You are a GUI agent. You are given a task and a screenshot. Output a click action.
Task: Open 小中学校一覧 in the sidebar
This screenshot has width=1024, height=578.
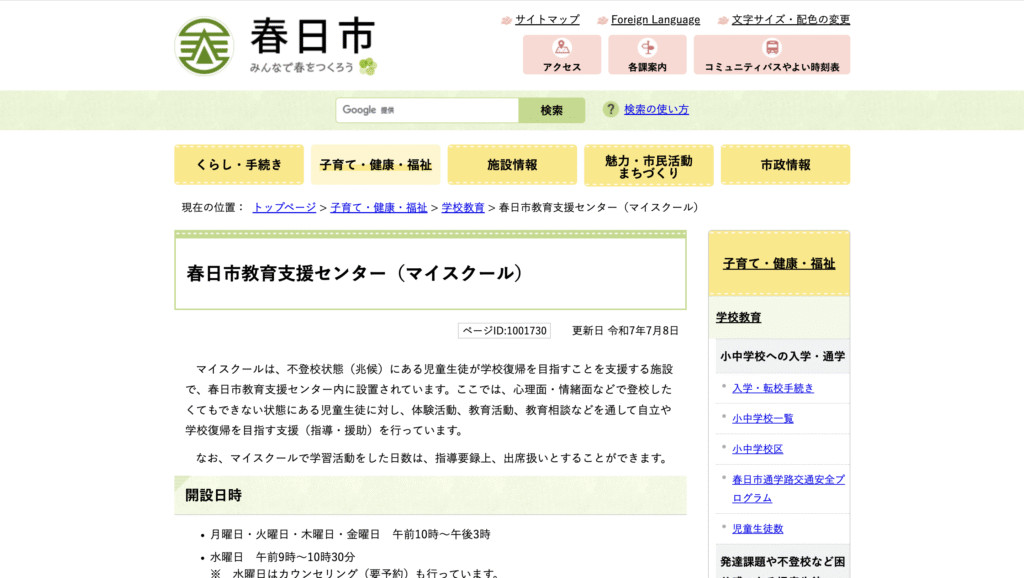pos(762,419)
